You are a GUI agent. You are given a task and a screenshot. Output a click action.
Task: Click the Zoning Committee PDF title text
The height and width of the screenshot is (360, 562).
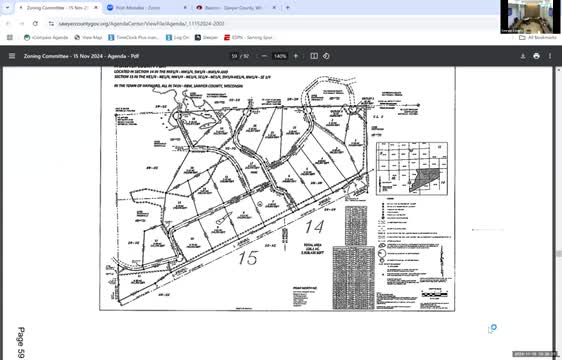pos(81,56)
